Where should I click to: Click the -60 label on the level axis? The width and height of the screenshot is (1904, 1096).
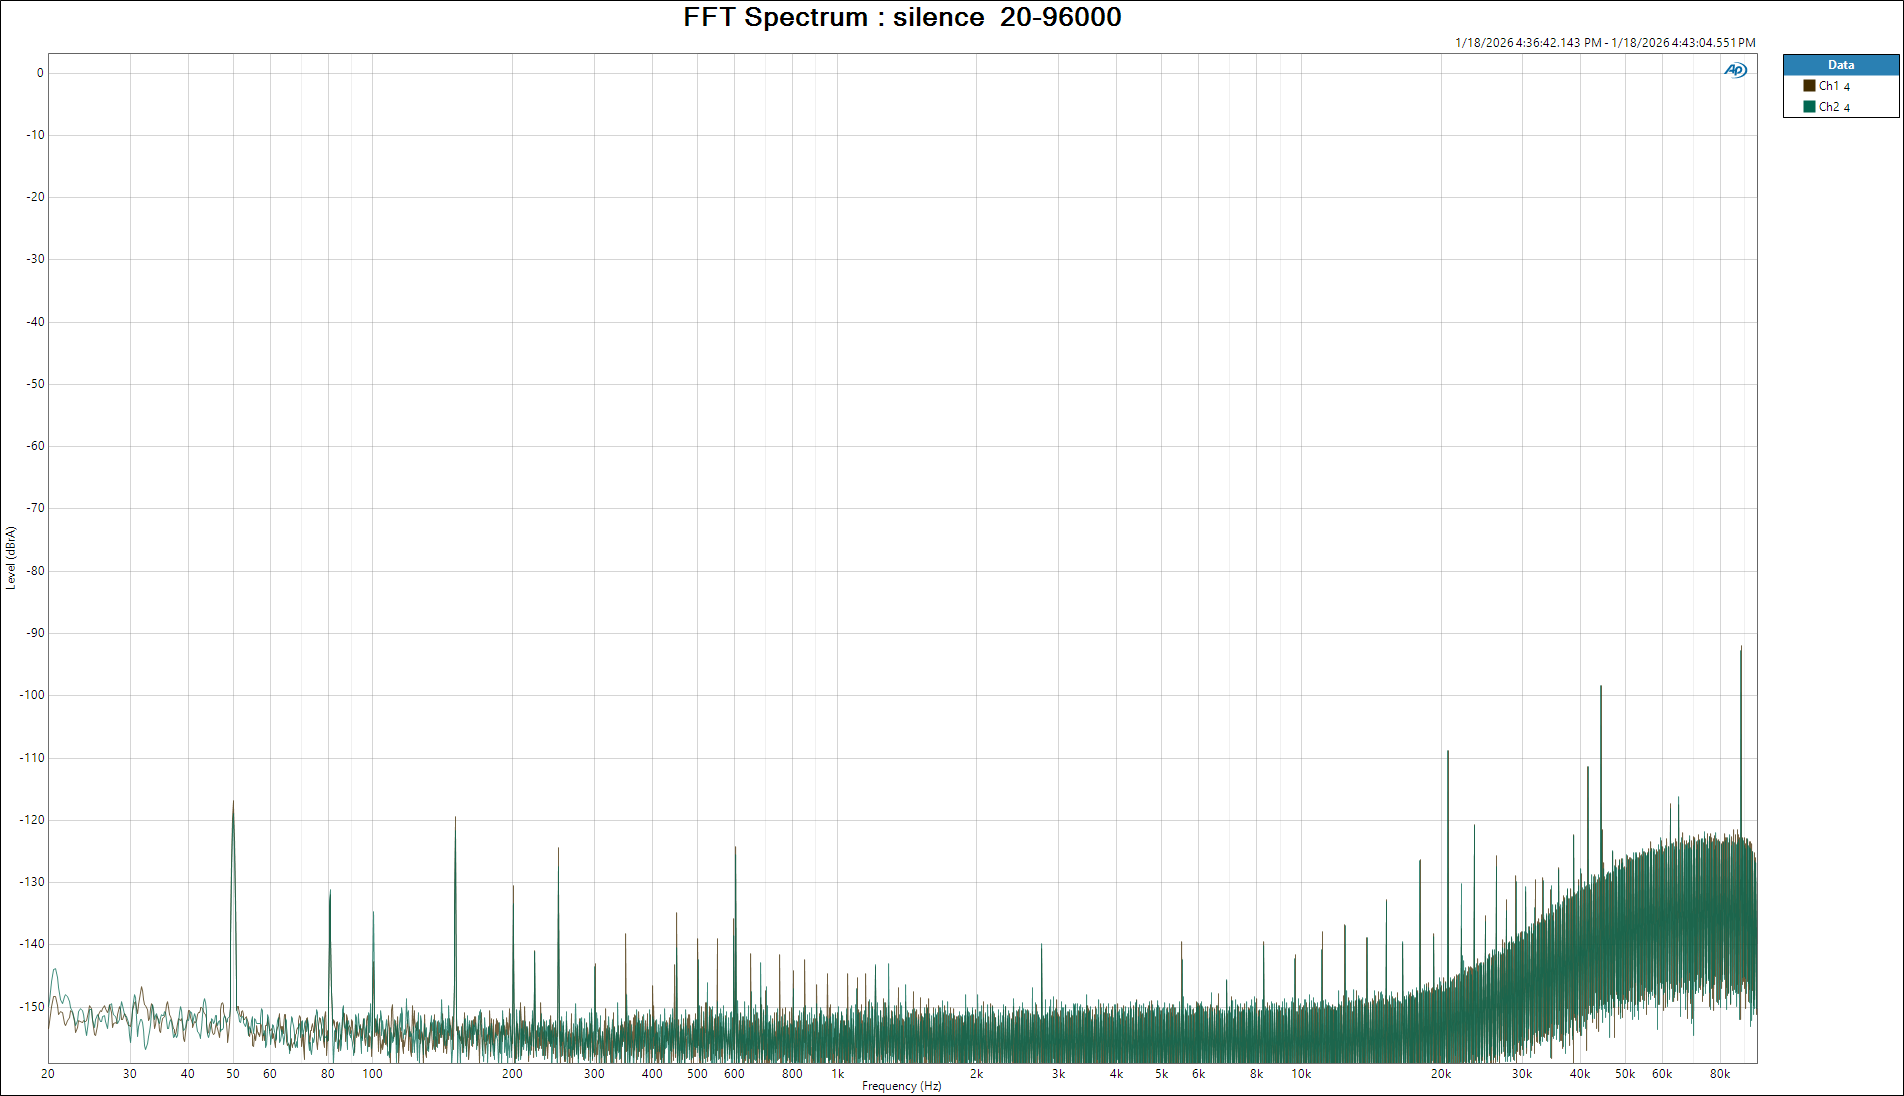tap(36, 446)
